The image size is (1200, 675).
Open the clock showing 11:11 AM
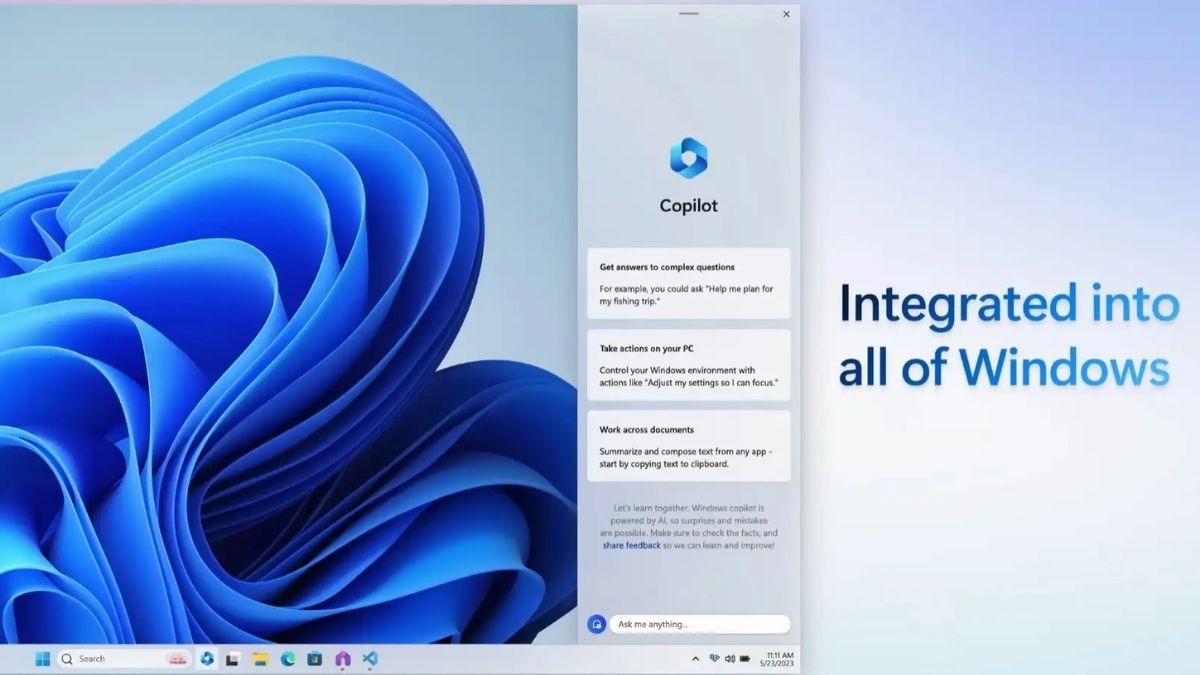point(780,655)
